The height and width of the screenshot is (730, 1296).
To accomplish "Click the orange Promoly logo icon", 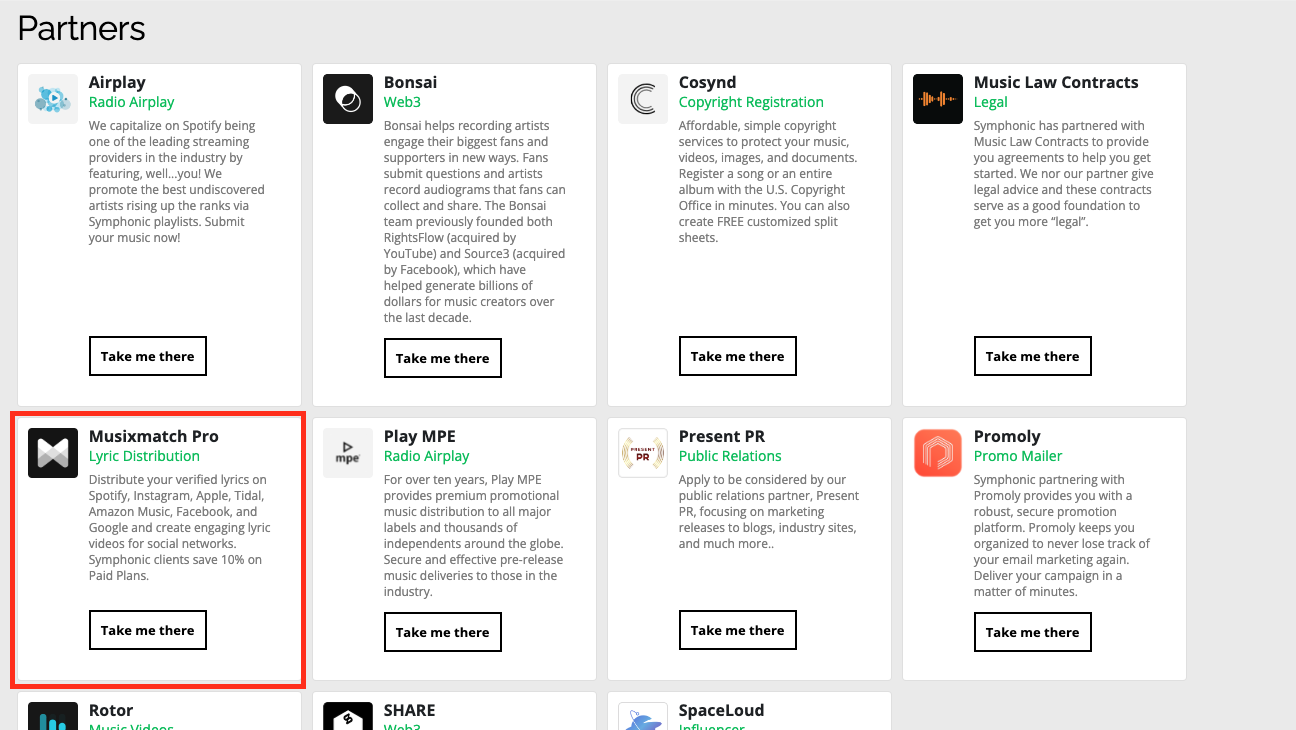I will [938, 453].
